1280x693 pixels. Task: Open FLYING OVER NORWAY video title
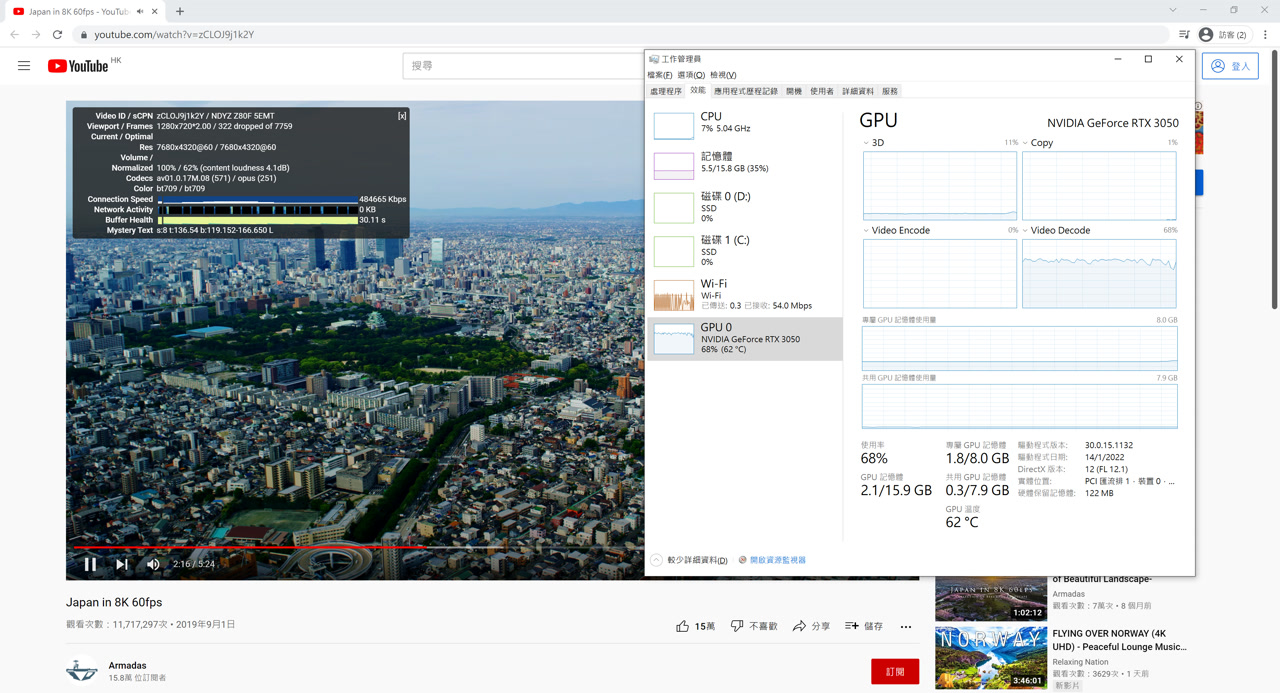click(x=1120, y=640)
